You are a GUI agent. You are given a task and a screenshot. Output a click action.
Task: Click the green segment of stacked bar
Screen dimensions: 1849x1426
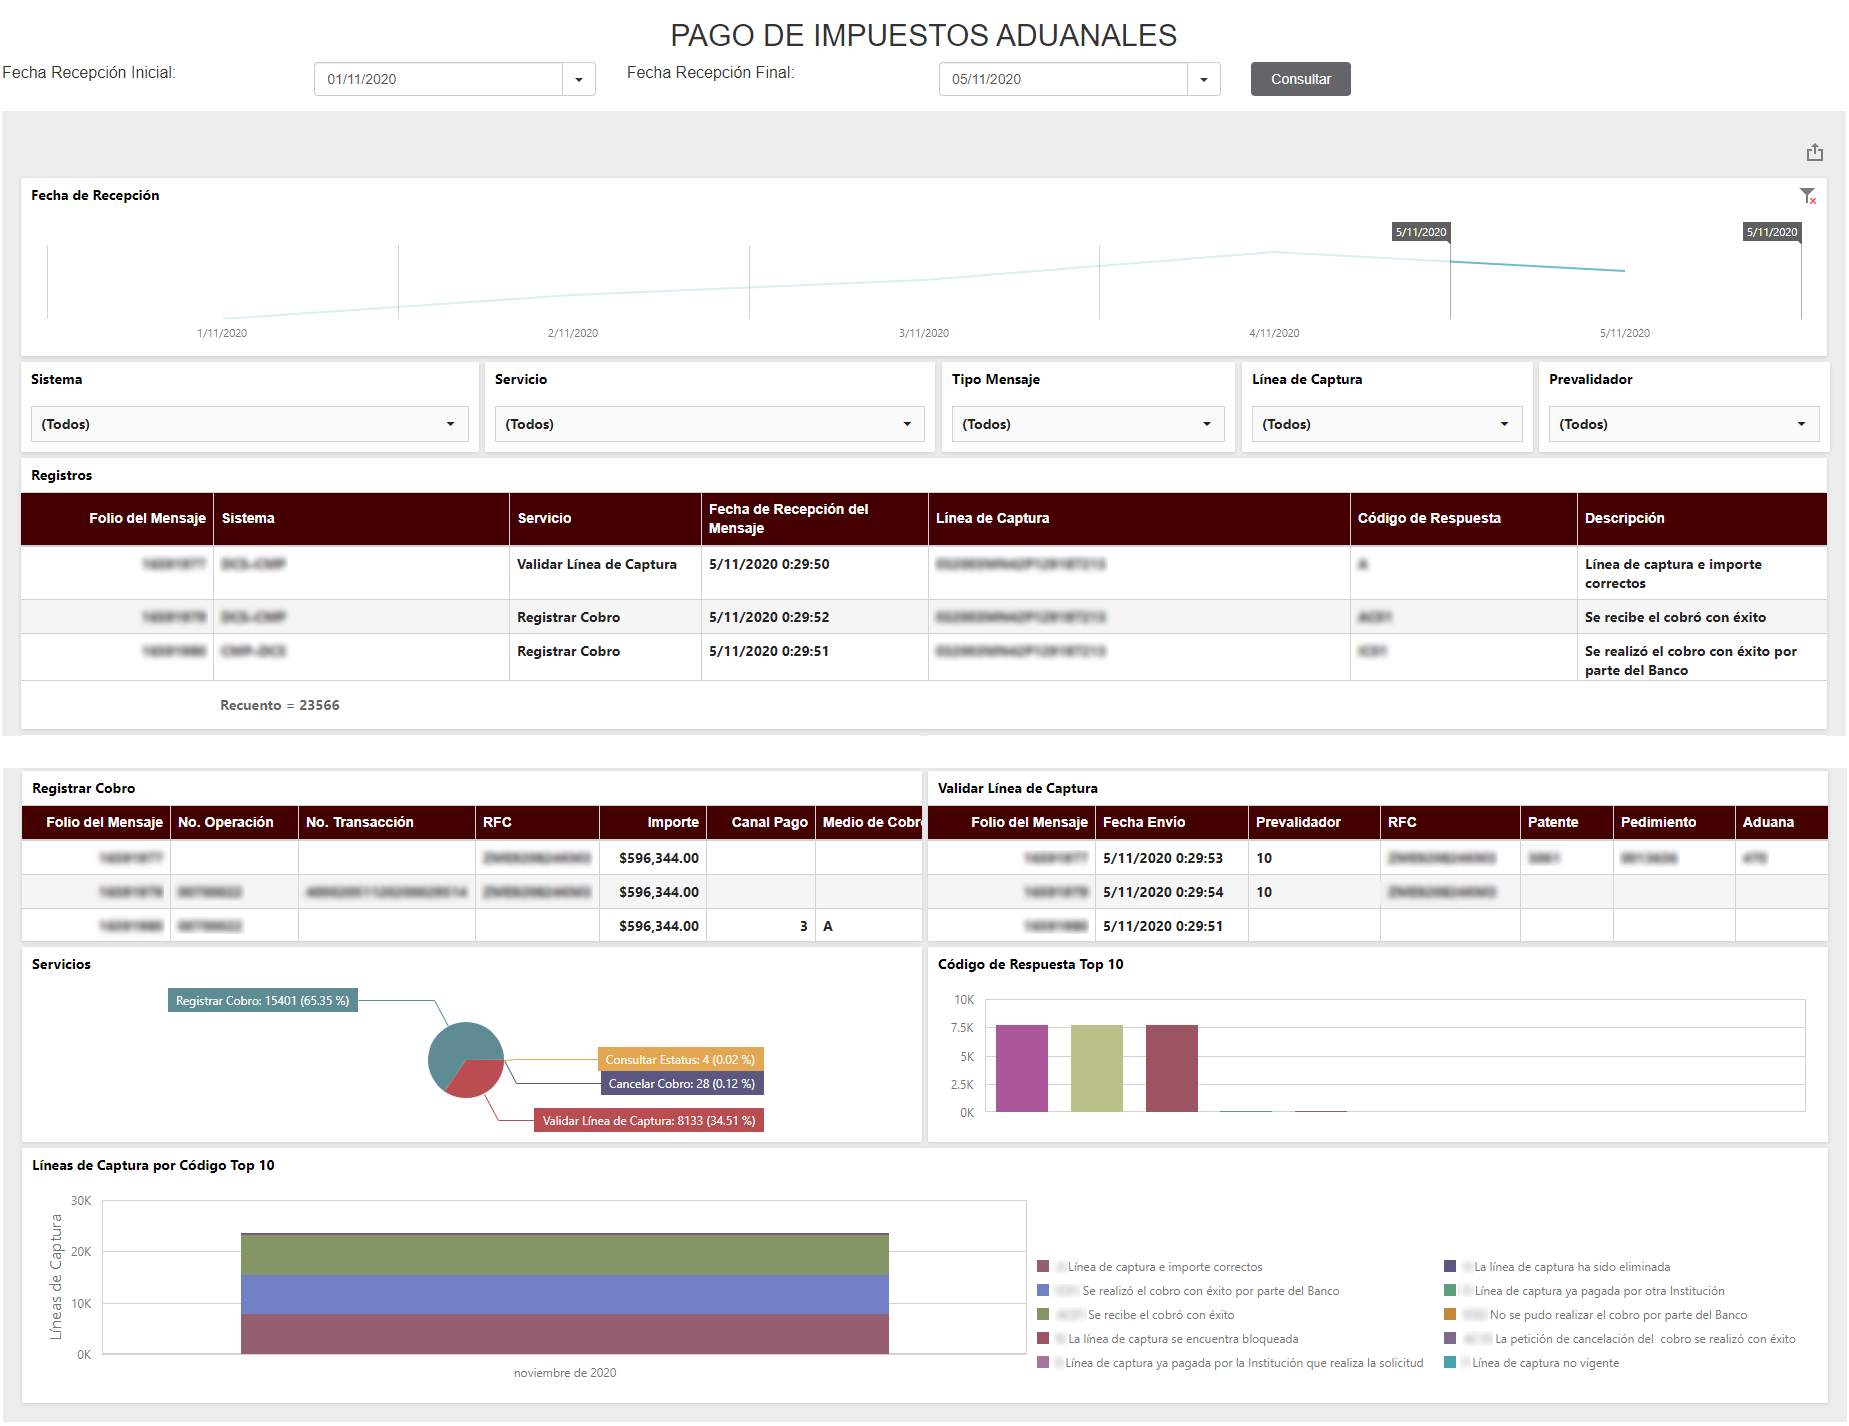pyautogui.click(x=565, y=1255)
